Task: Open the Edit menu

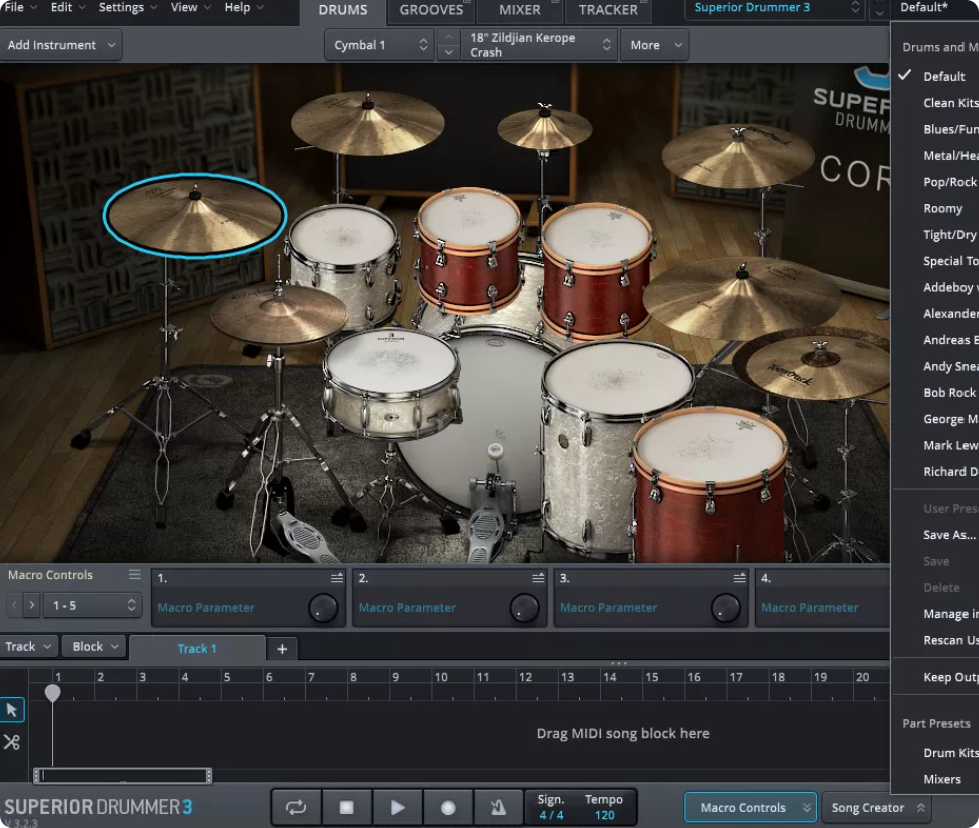Action: point(67,7)
